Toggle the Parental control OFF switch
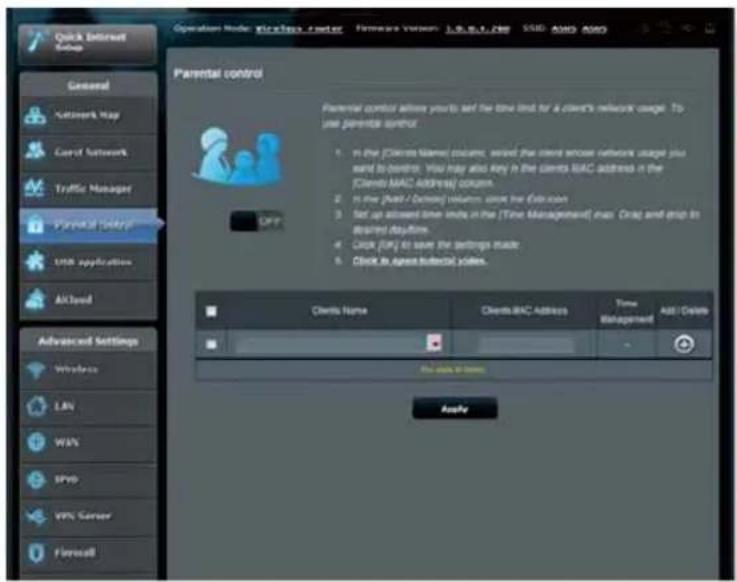This screenshot has height=582, width=737. point(257,221)
